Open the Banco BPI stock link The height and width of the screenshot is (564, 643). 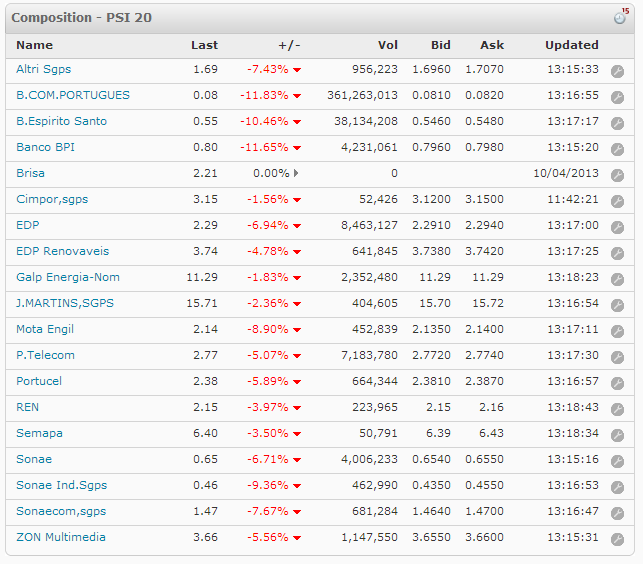pos(46,147)
